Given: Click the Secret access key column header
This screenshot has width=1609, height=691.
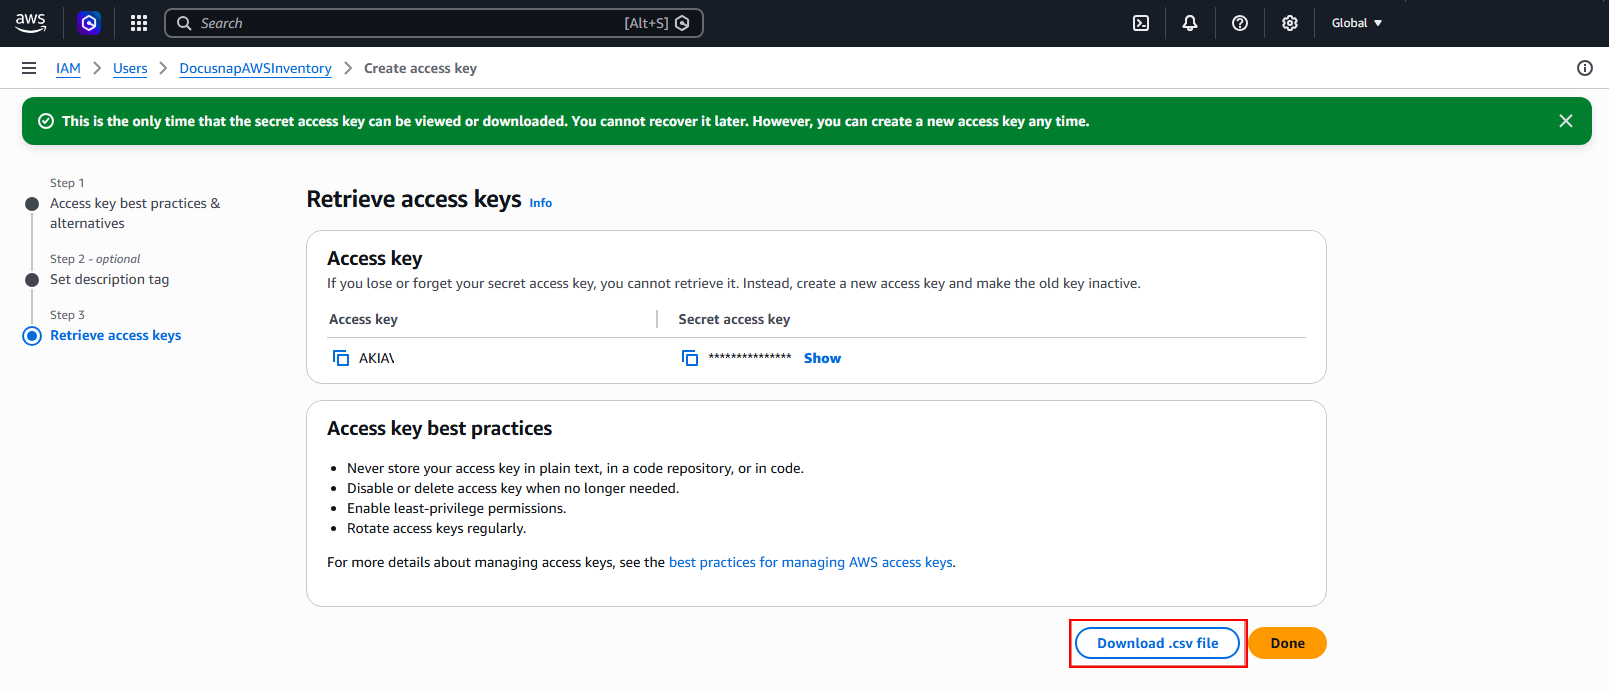Looking at the screenshot, I should tap(734, 319).
